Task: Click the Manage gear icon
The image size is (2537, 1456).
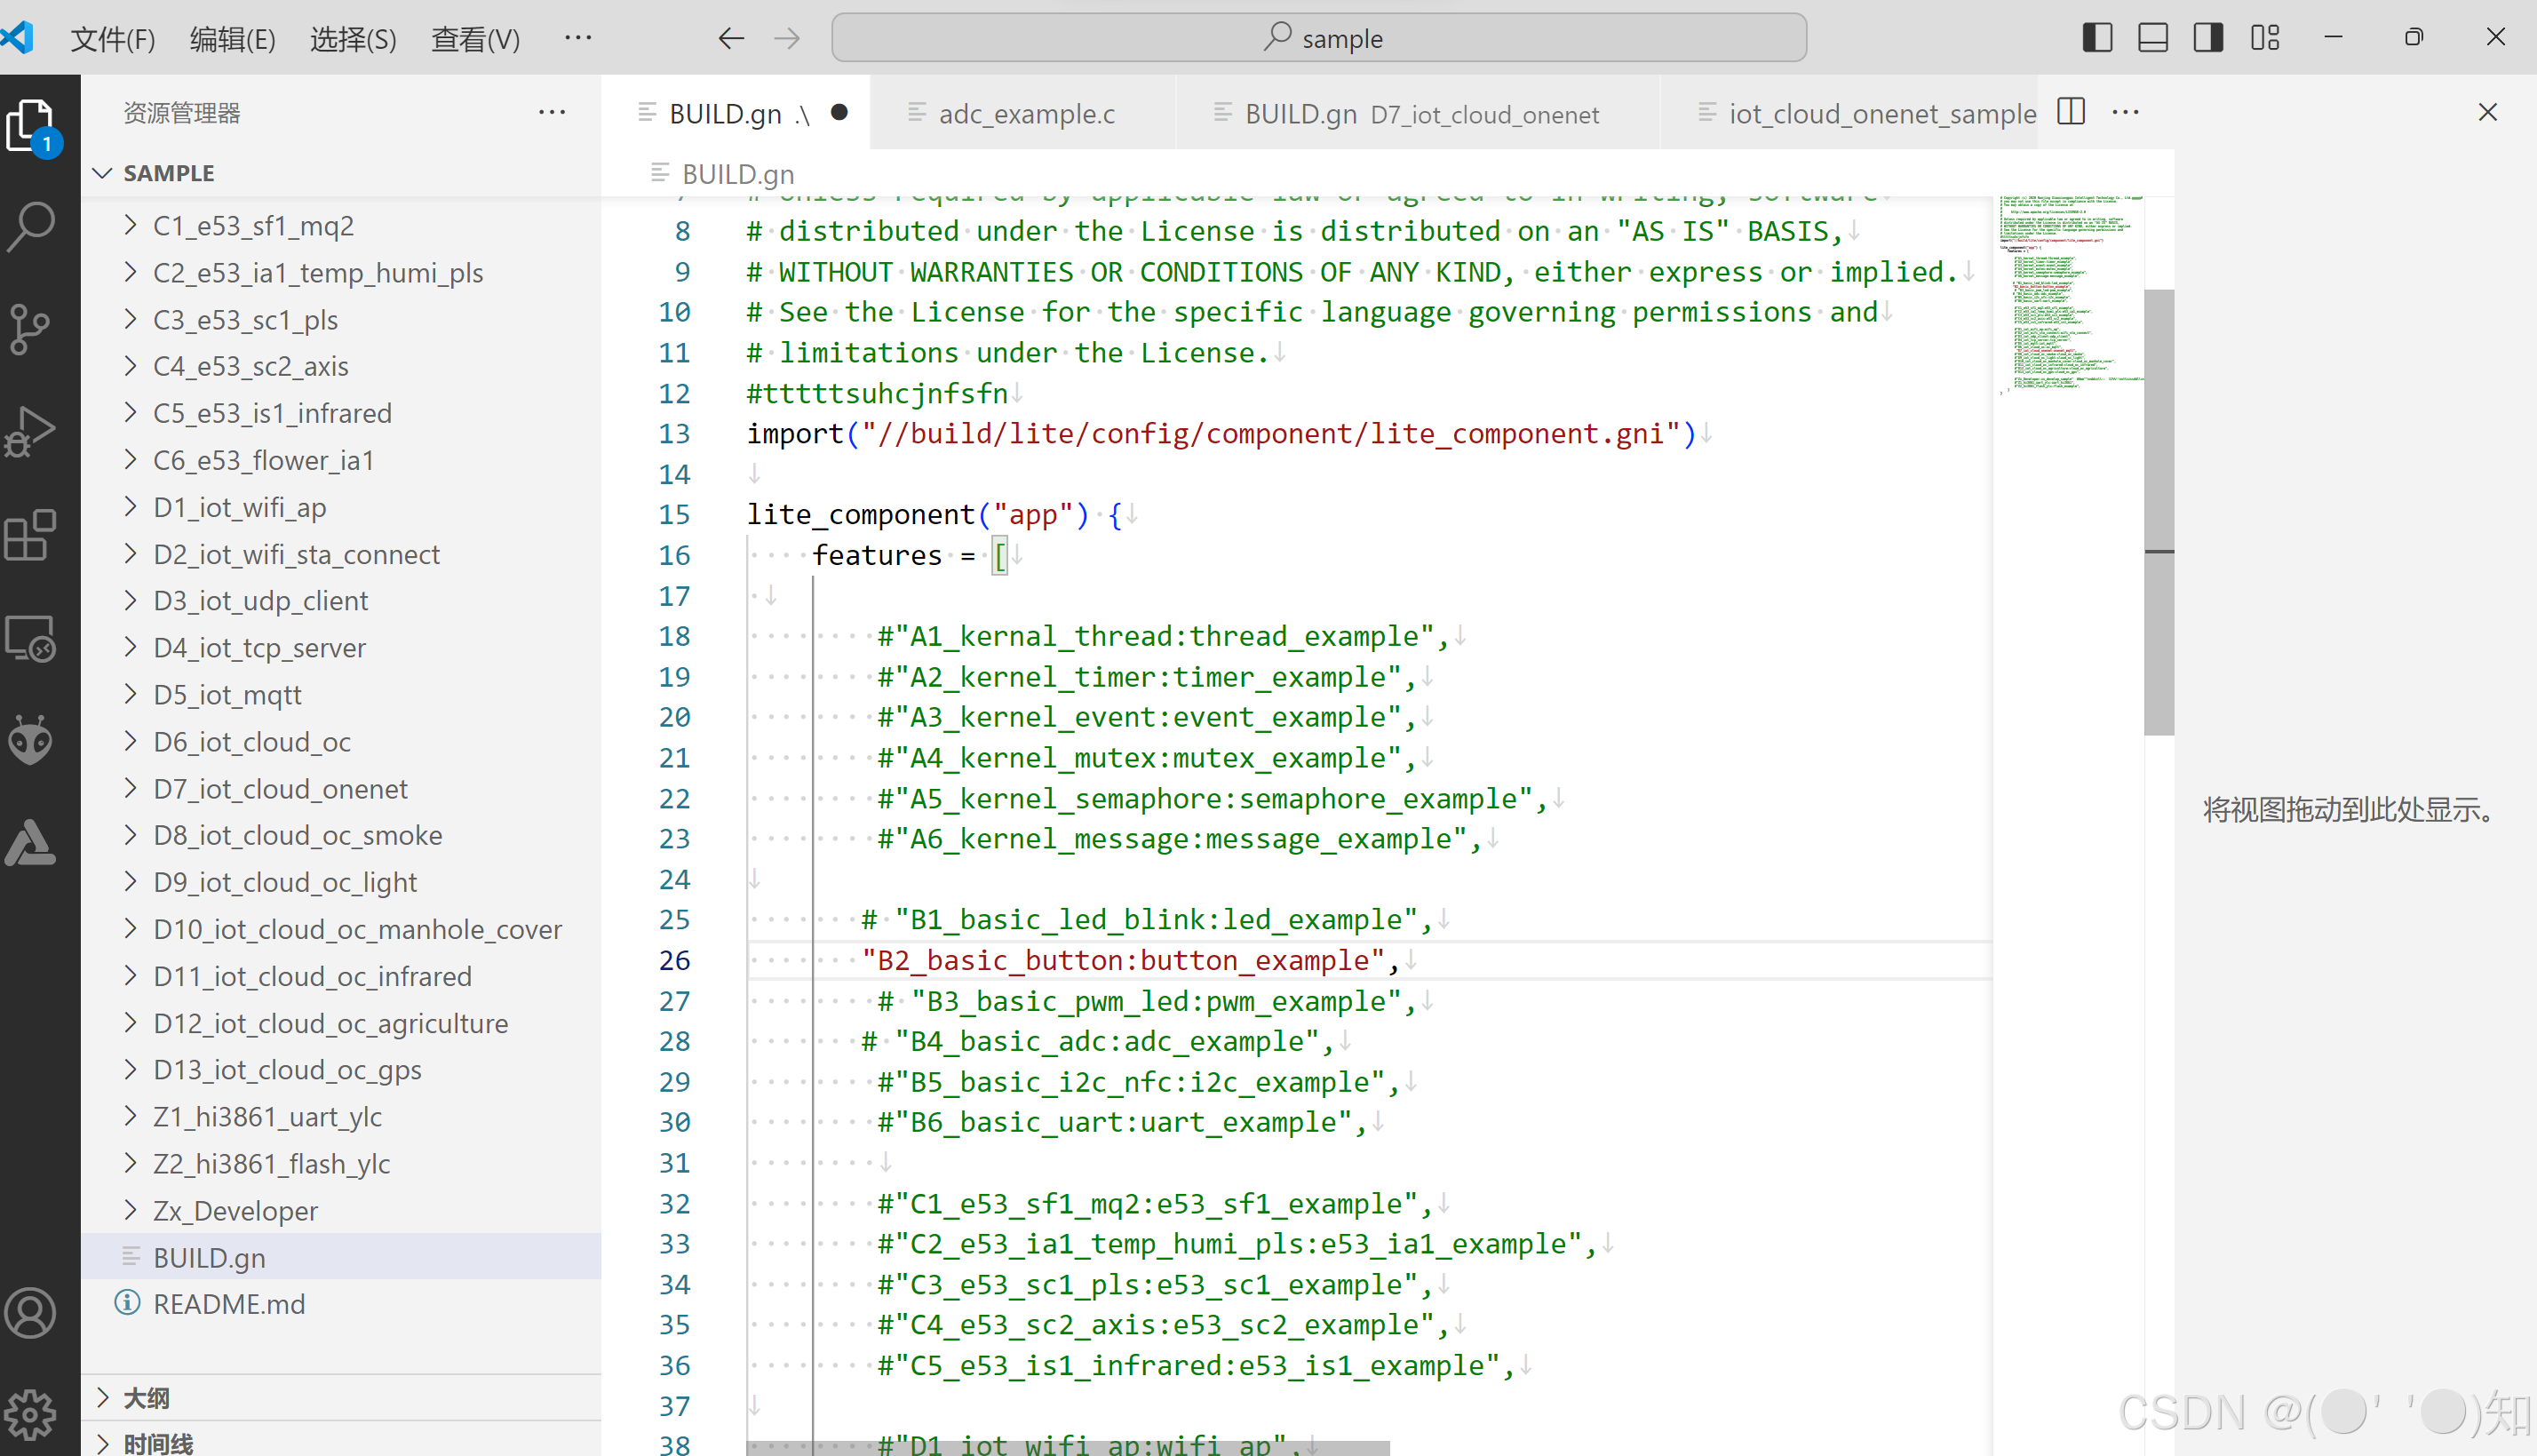Action: pos(31,1413)
